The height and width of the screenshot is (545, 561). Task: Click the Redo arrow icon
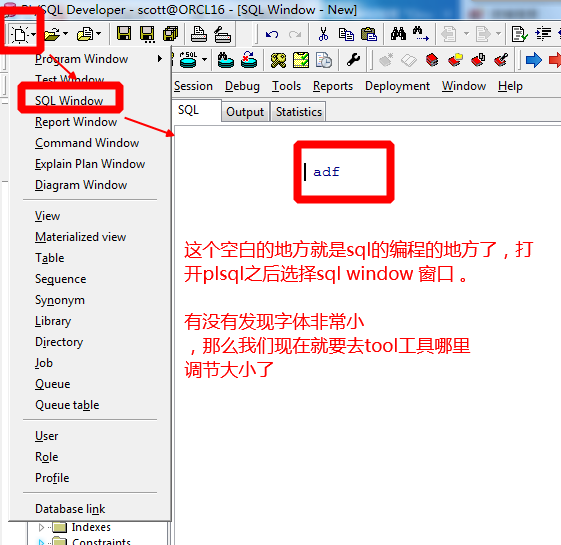click(295, 35)
